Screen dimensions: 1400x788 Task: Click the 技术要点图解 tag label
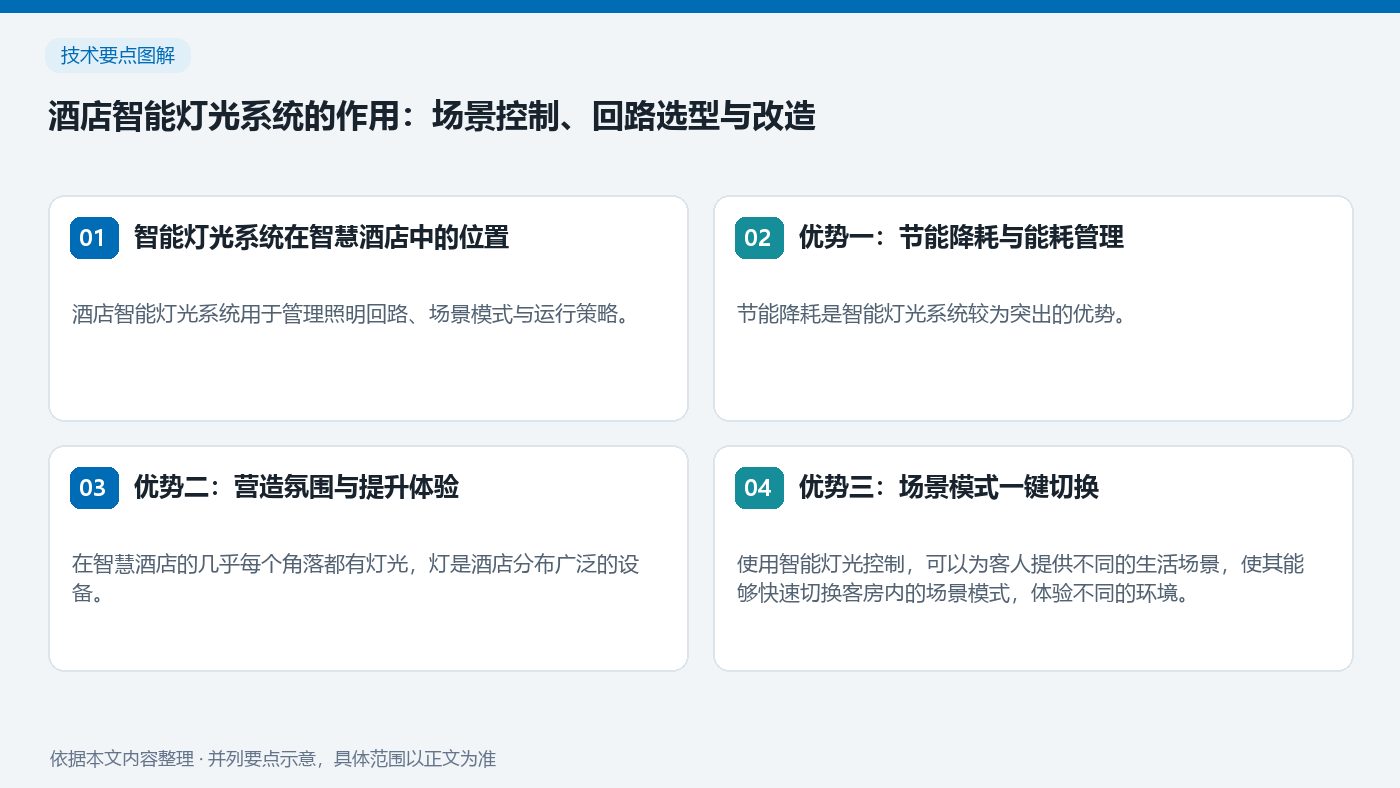[x=118, y=56]
